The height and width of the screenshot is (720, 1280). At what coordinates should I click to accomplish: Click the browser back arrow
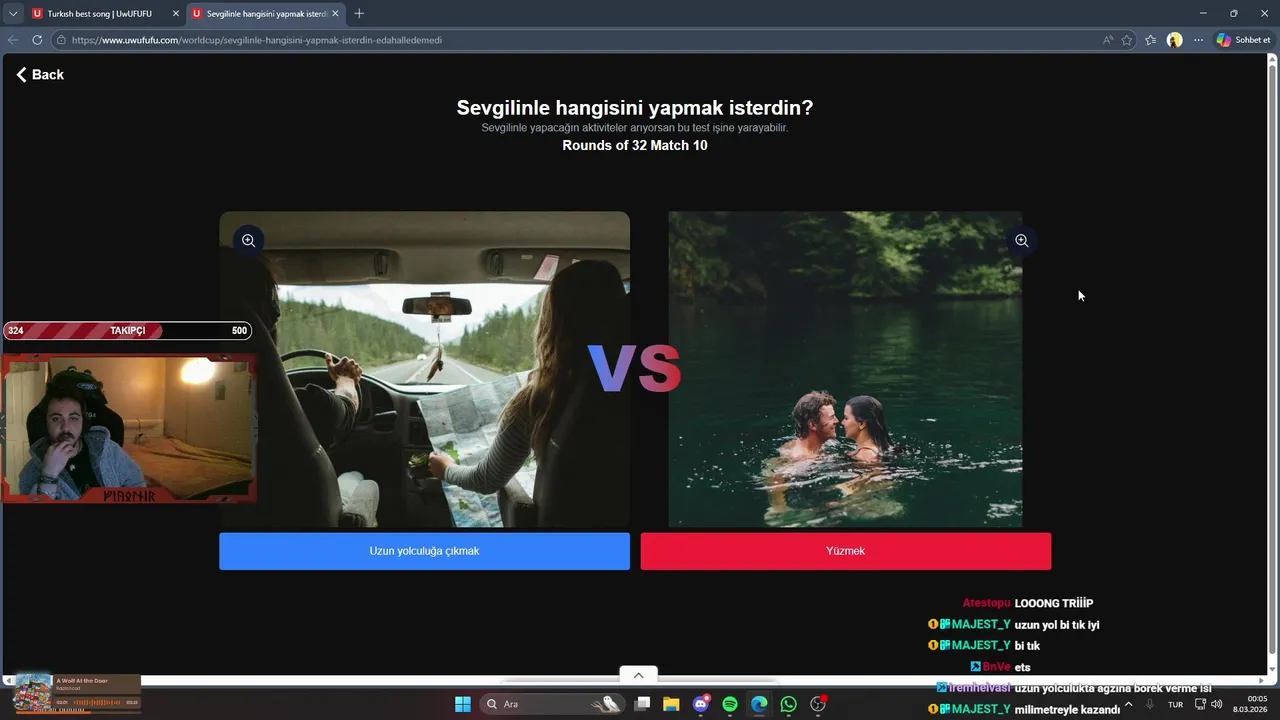13,40
